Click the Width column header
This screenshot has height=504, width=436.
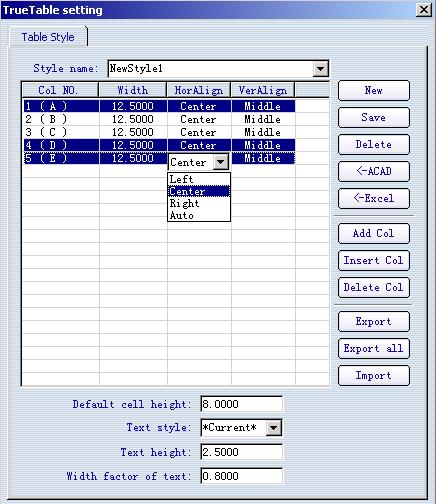[133, 90]
